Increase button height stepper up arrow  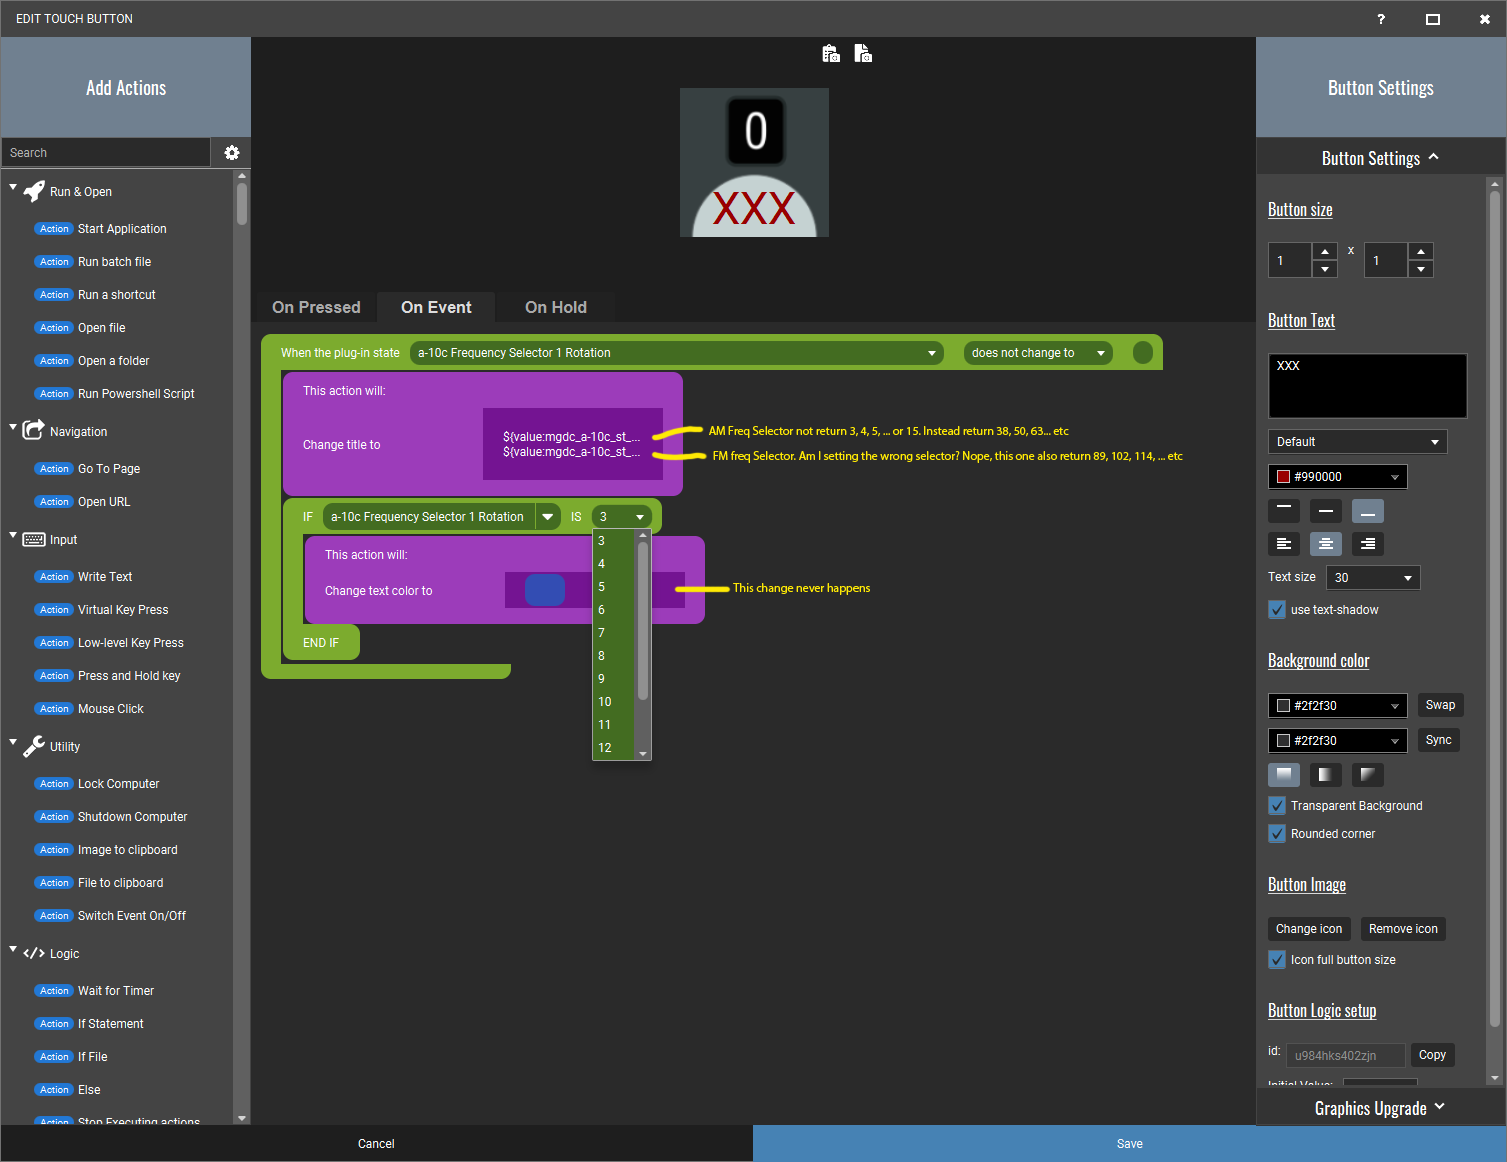click(x=1421, y=251)
